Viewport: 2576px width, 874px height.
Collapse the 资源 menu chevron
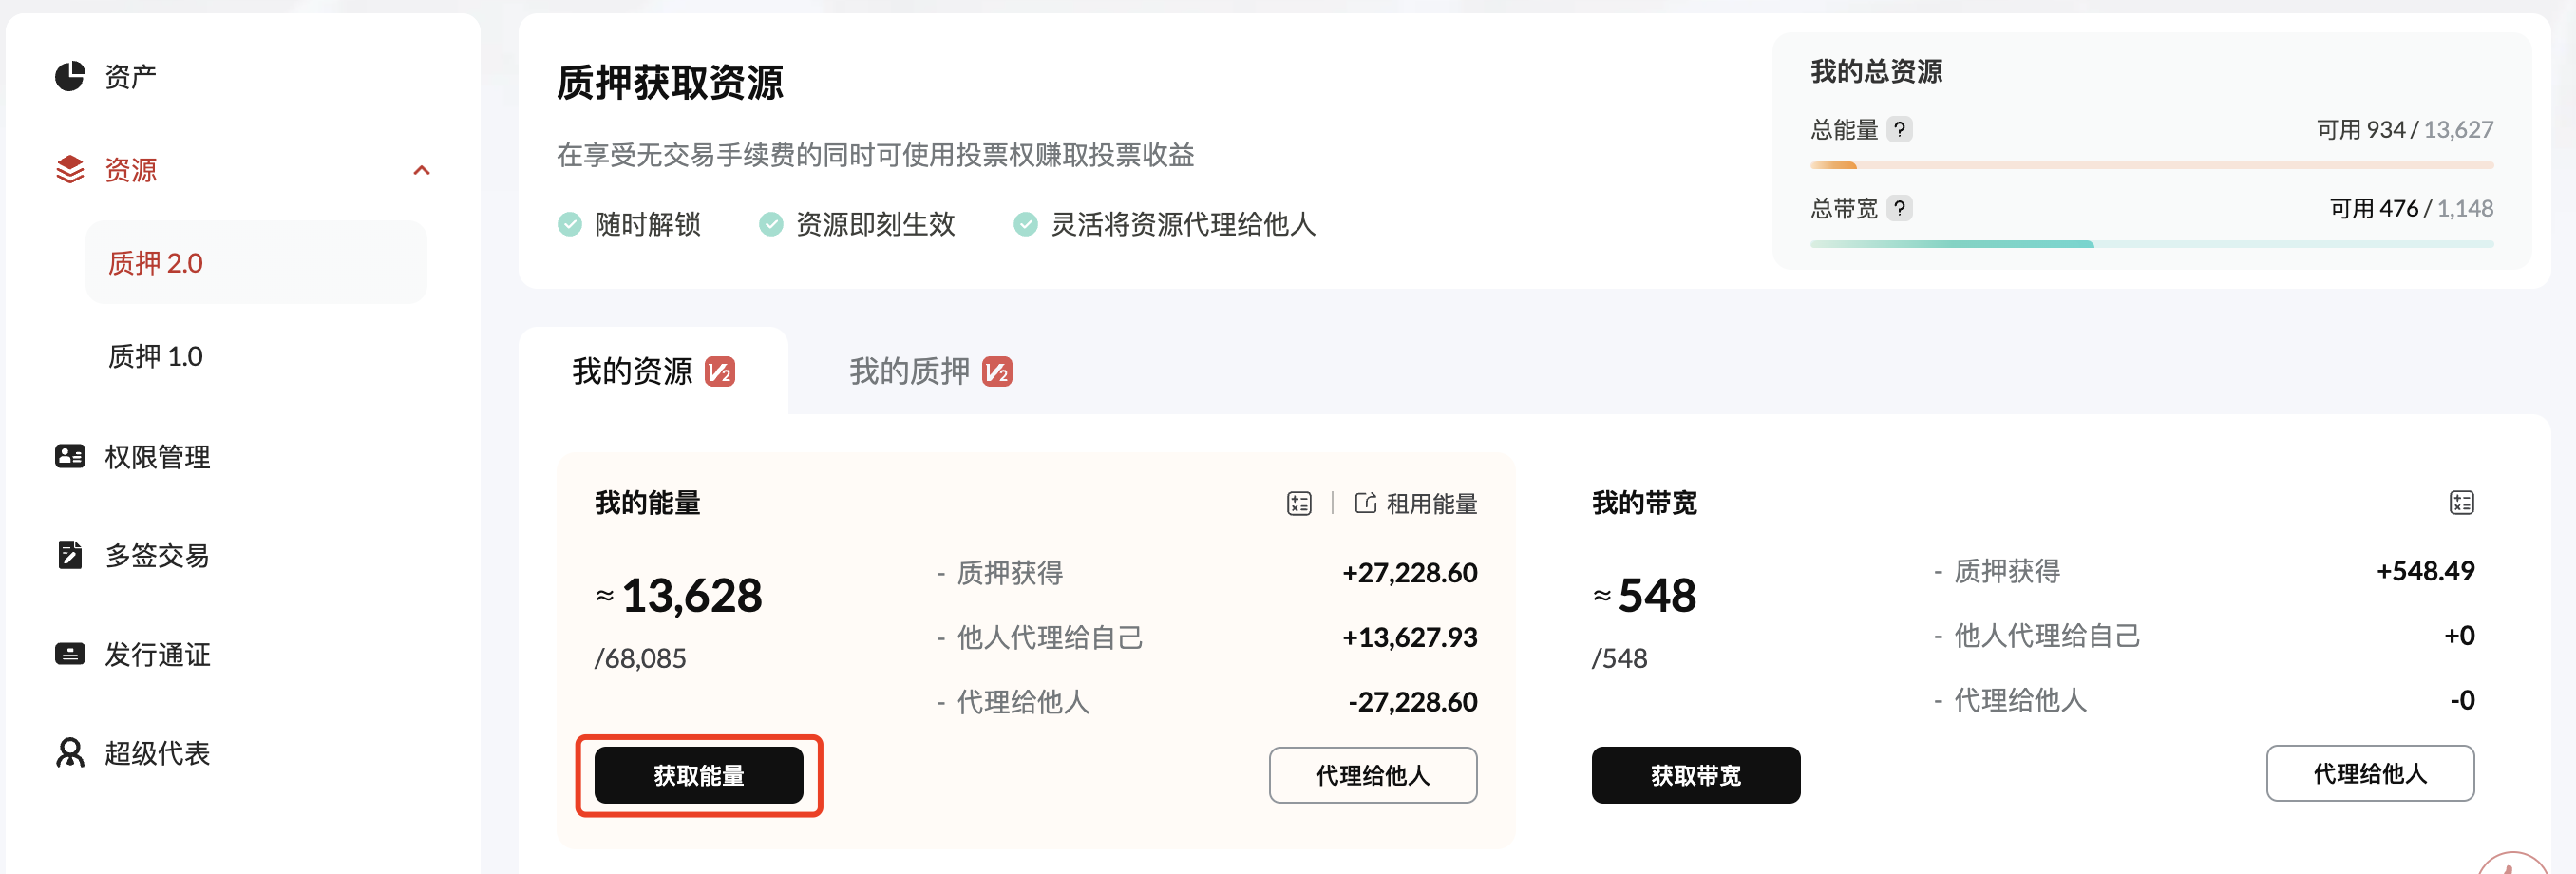tap(422, 170)
